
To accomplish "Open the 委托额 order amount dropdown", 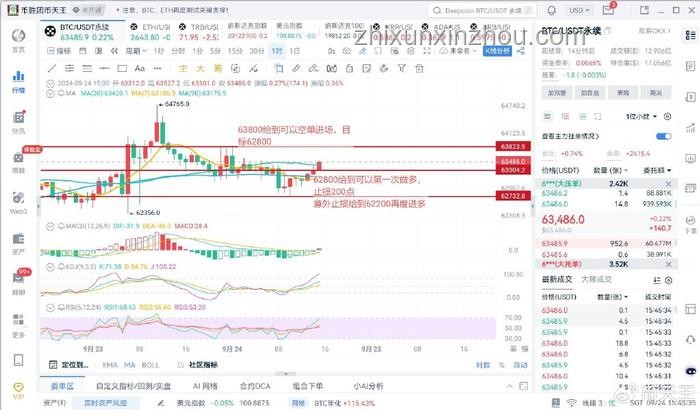I will click(x=657, y=170).
